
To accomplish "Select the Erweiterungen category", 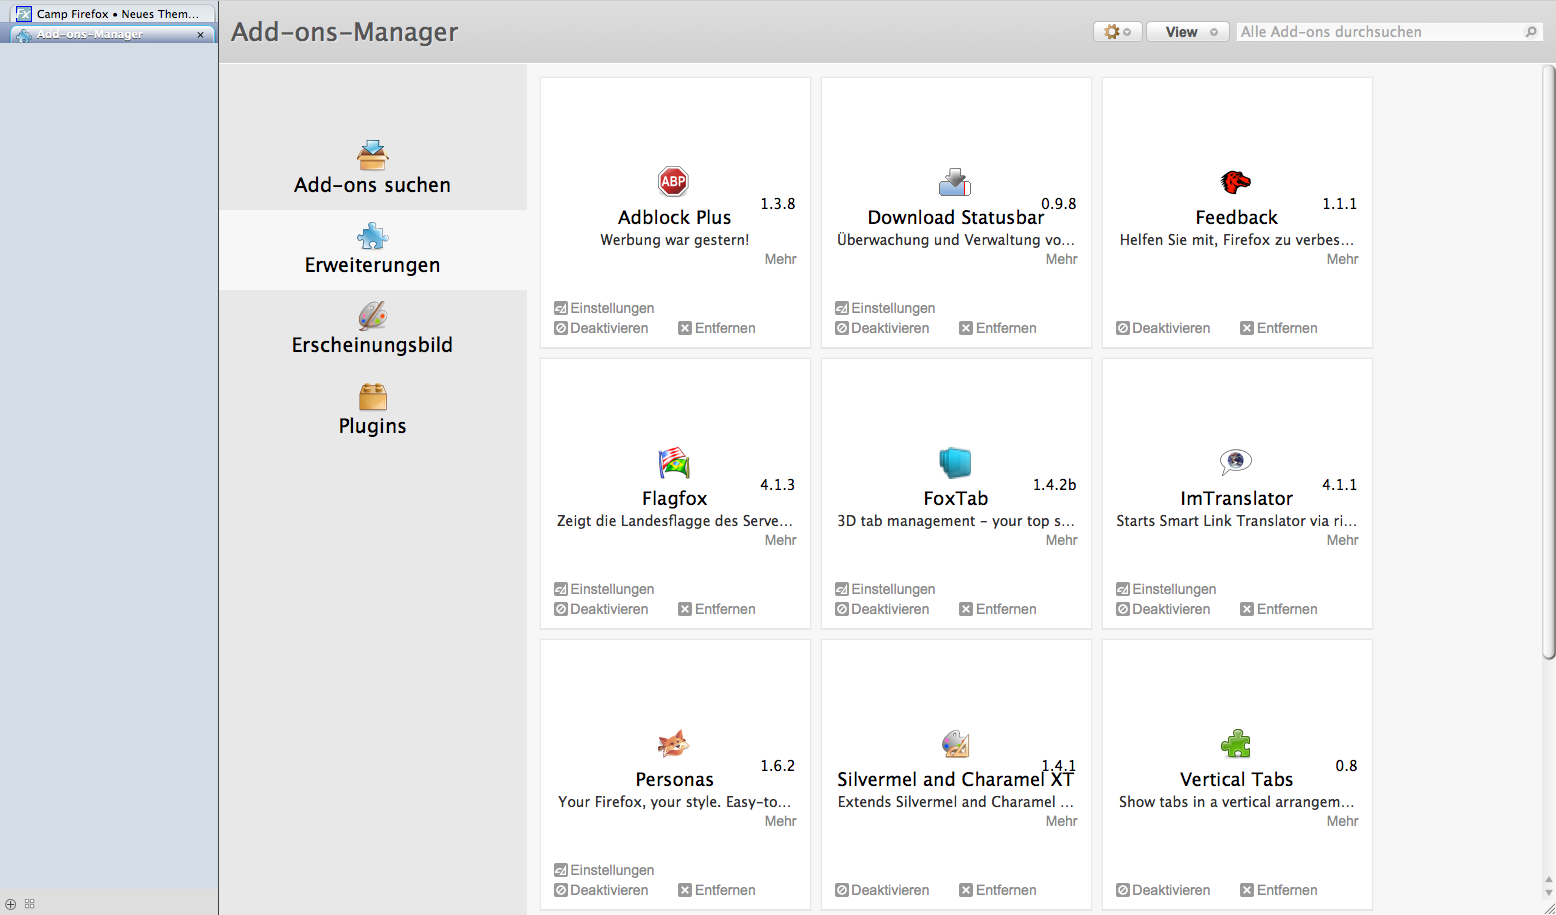I will 372,250.
